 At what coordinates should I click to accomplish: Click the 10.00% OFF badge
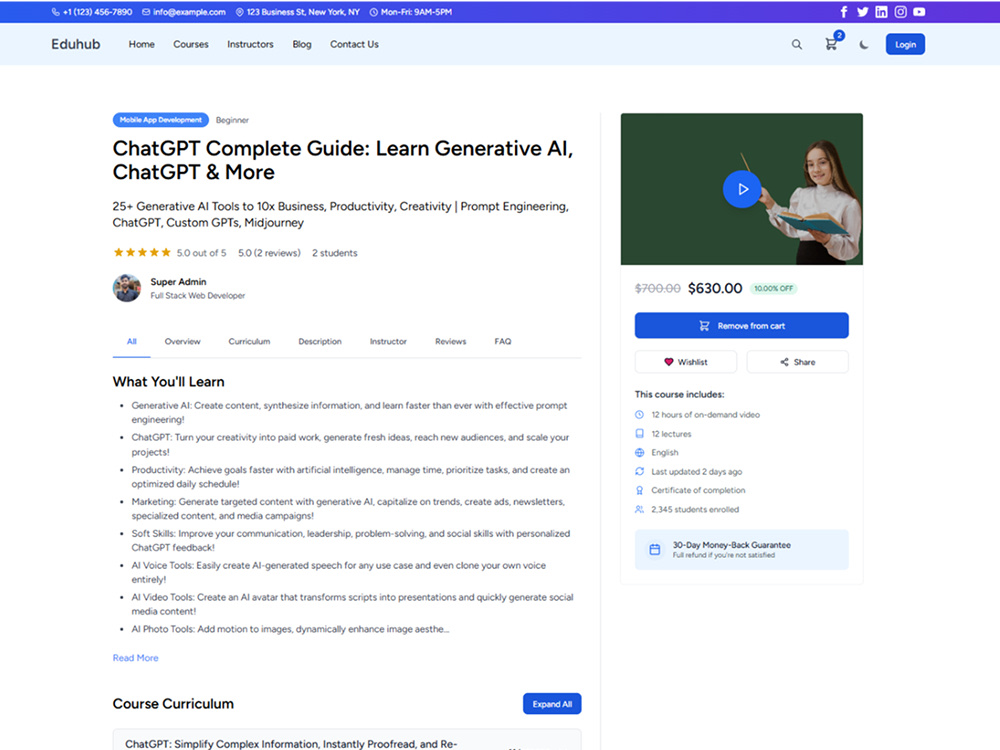pyautogui.click(x=774, y=288)
